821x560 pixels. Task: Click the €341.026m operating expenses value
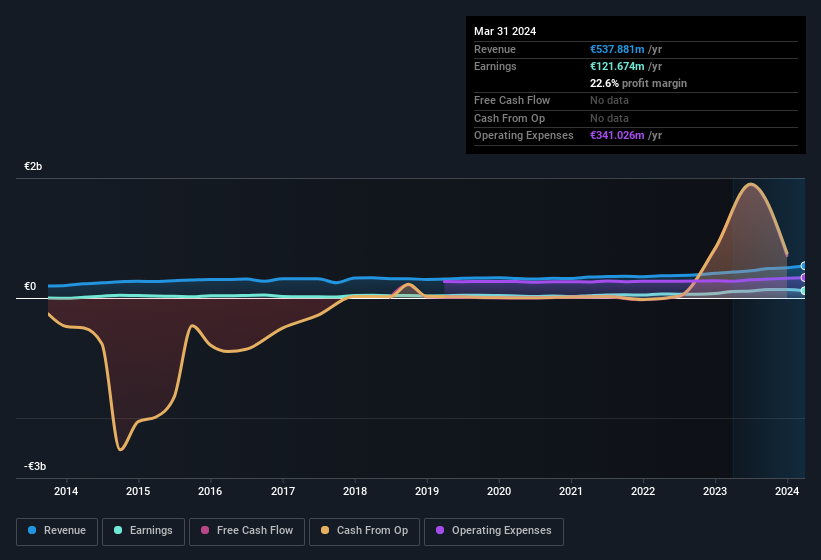tap(617, 135)
